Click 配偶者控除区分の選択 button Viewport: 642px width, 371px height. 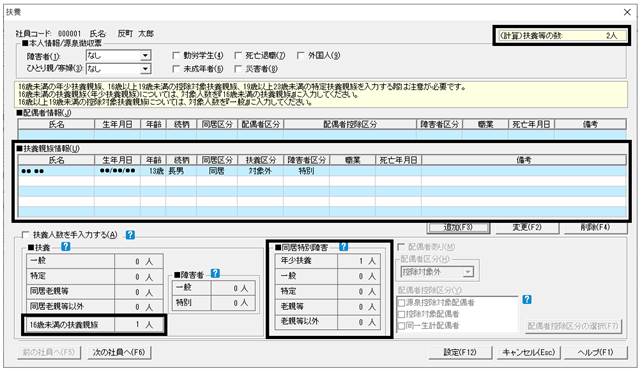click(x=572, y=326)
